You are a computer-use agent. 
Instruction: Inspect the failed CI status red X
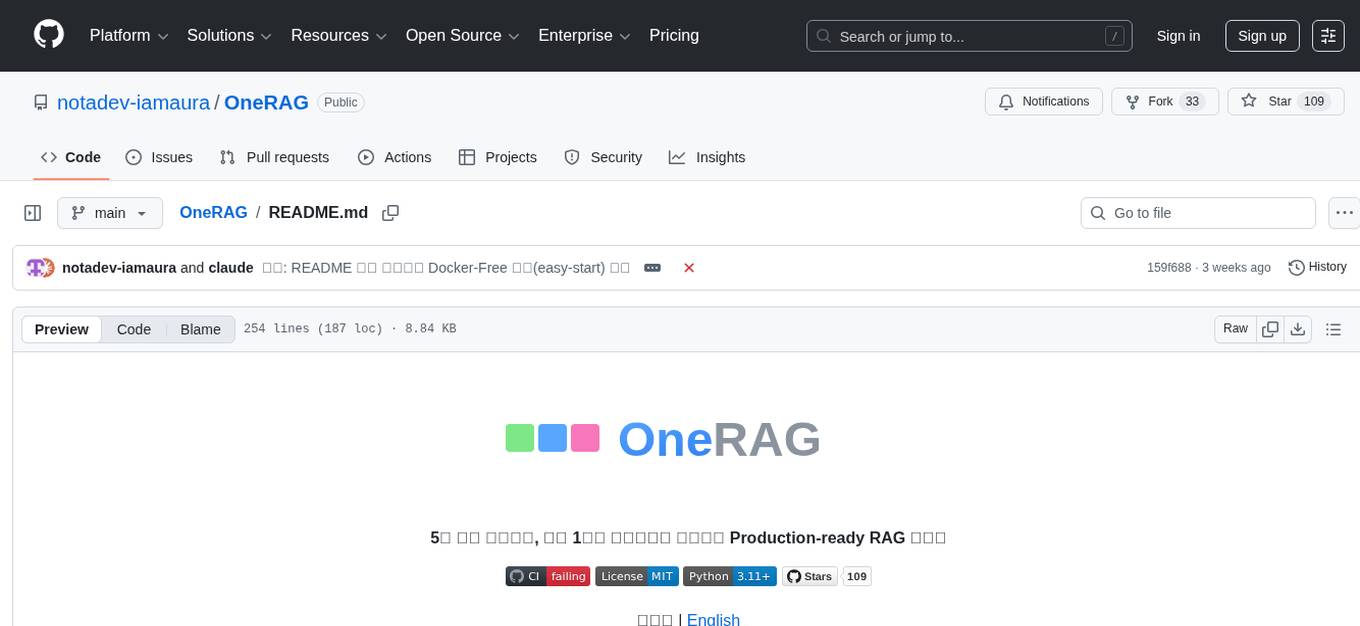689,267
